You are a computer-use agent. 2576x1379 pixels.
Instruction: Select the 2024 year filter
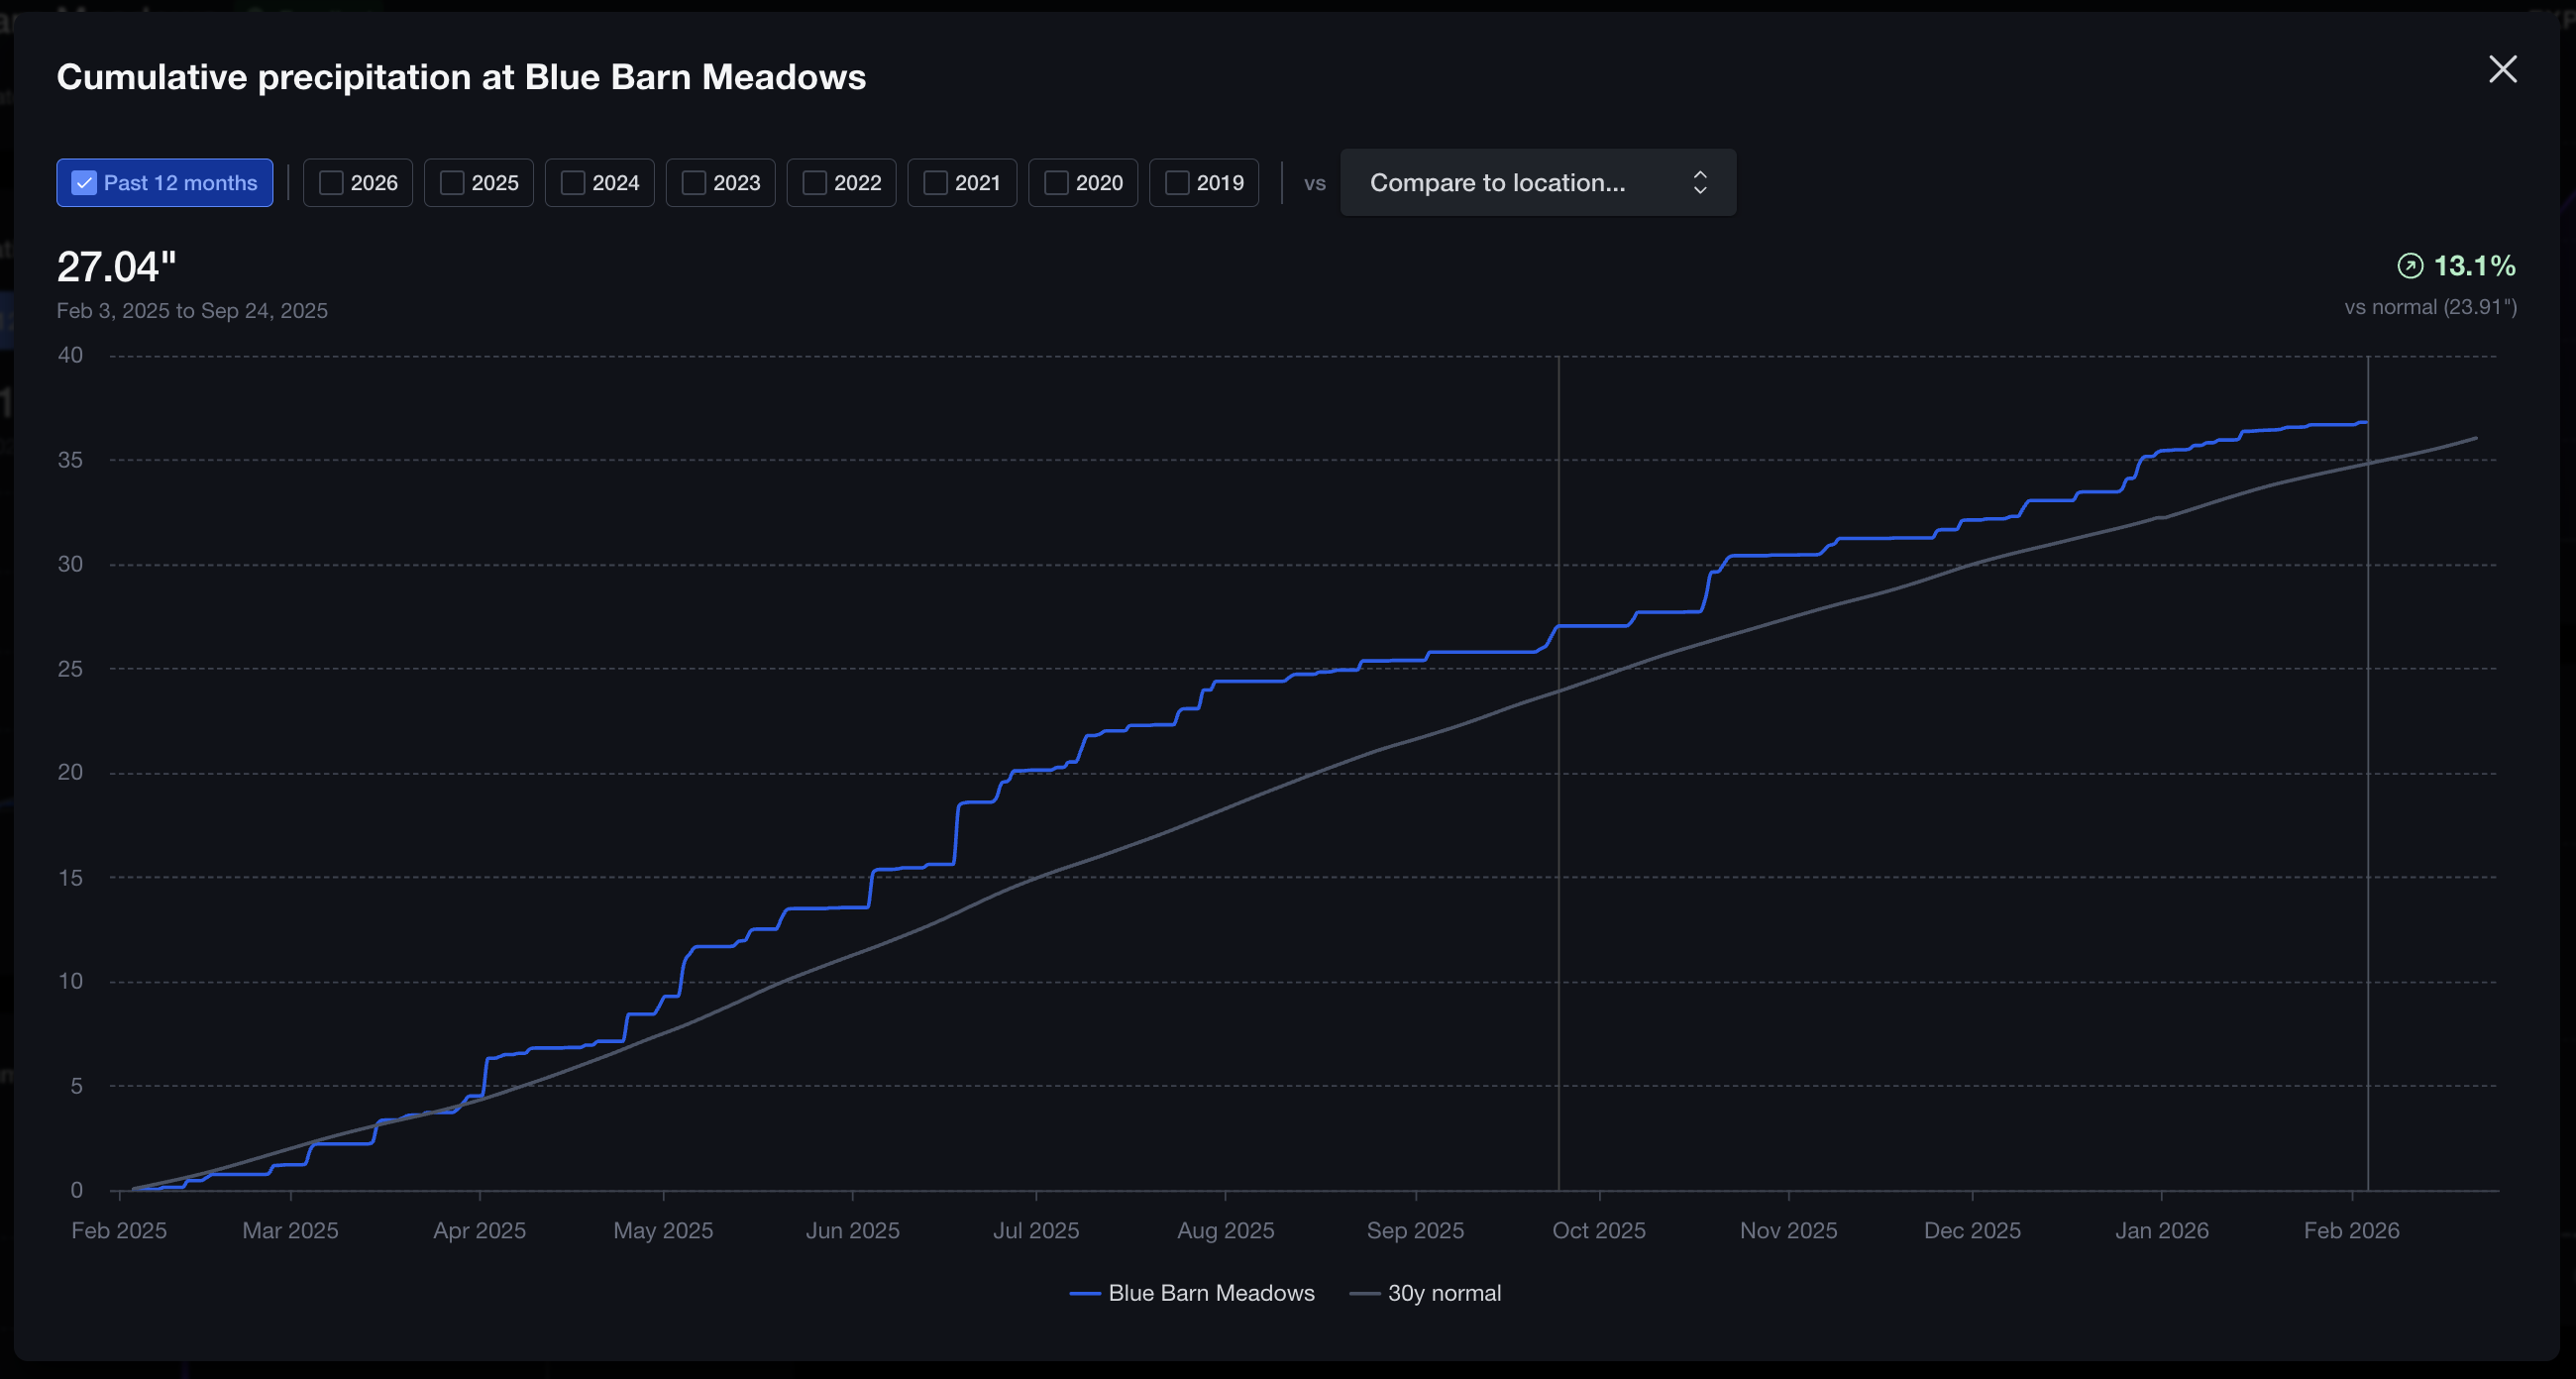coord(573,183)
